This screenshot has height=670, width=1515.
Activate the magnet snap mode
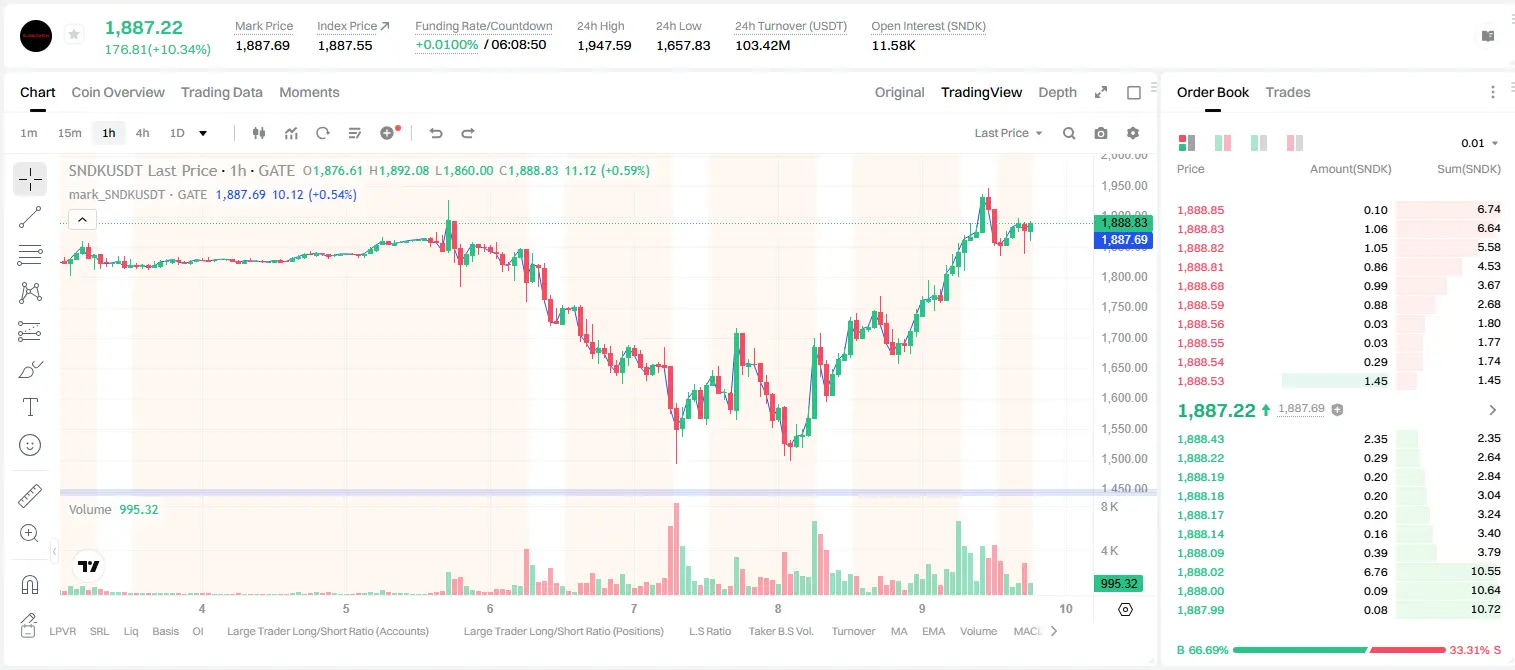30,585
